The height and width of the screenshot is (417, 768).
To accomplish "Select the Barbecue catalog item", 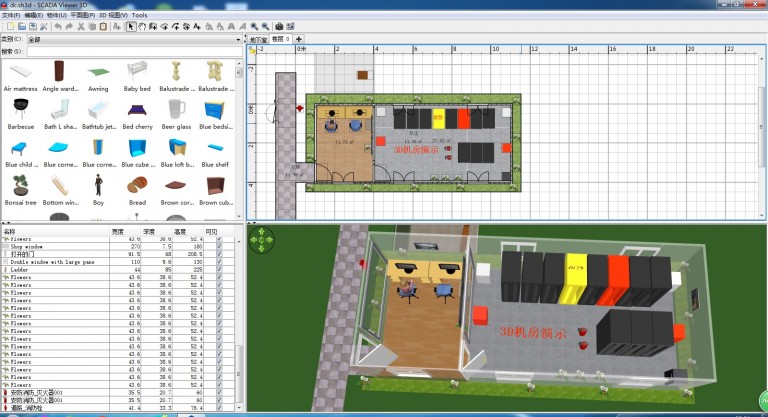I will [x=21, y=115].
